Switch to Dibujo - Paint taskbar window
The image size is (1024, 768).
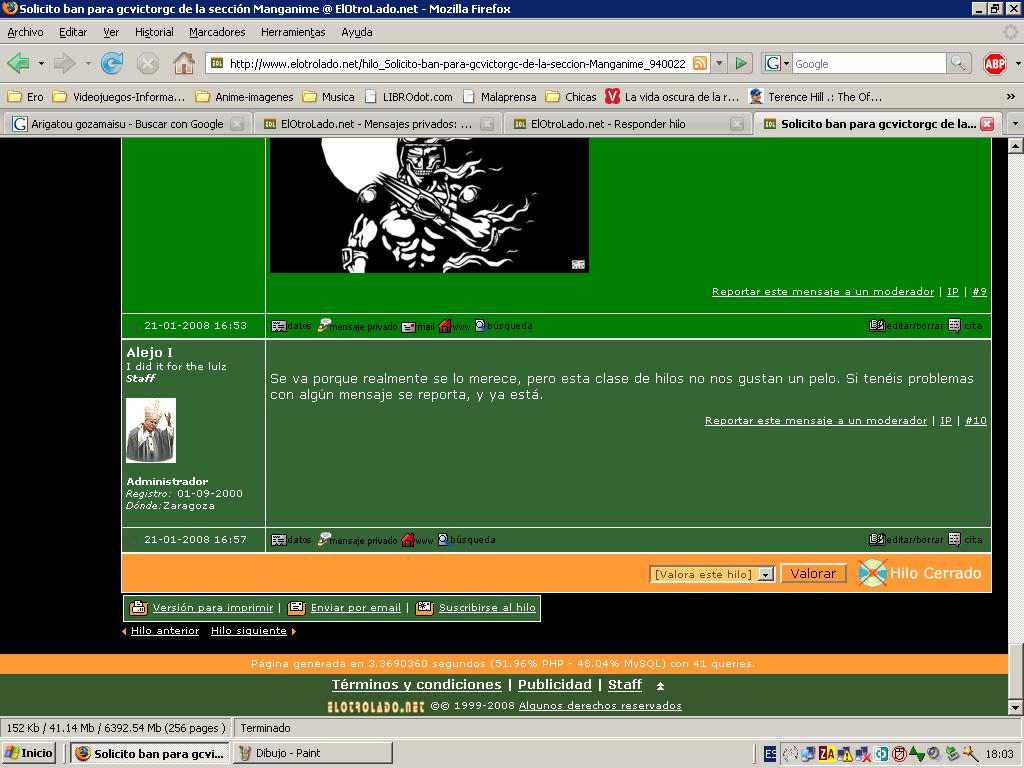click(x=313, y=753)
